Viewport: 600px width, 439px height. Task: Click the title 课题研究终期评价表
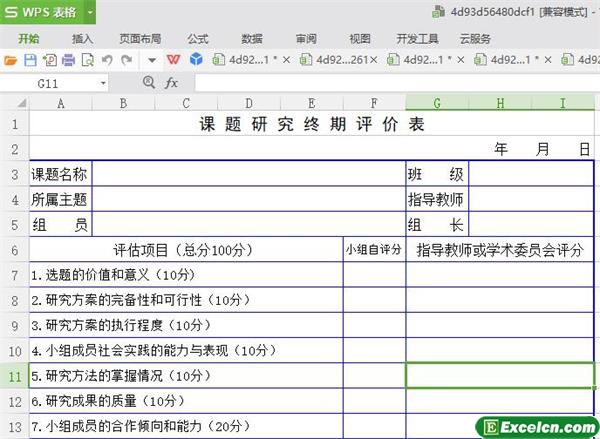(x=312, y=124)
